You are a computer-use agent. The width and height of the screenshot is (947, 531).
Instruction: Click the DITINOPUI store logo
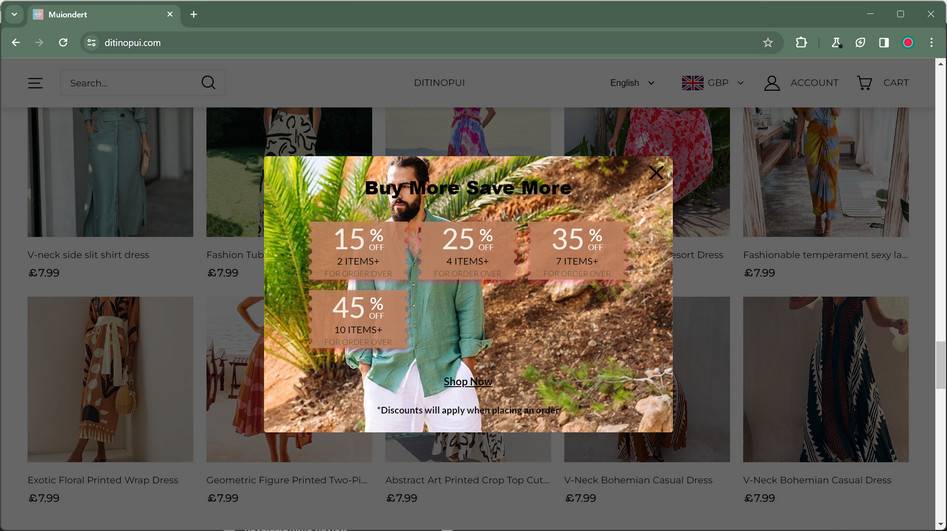tap(439, 83)
